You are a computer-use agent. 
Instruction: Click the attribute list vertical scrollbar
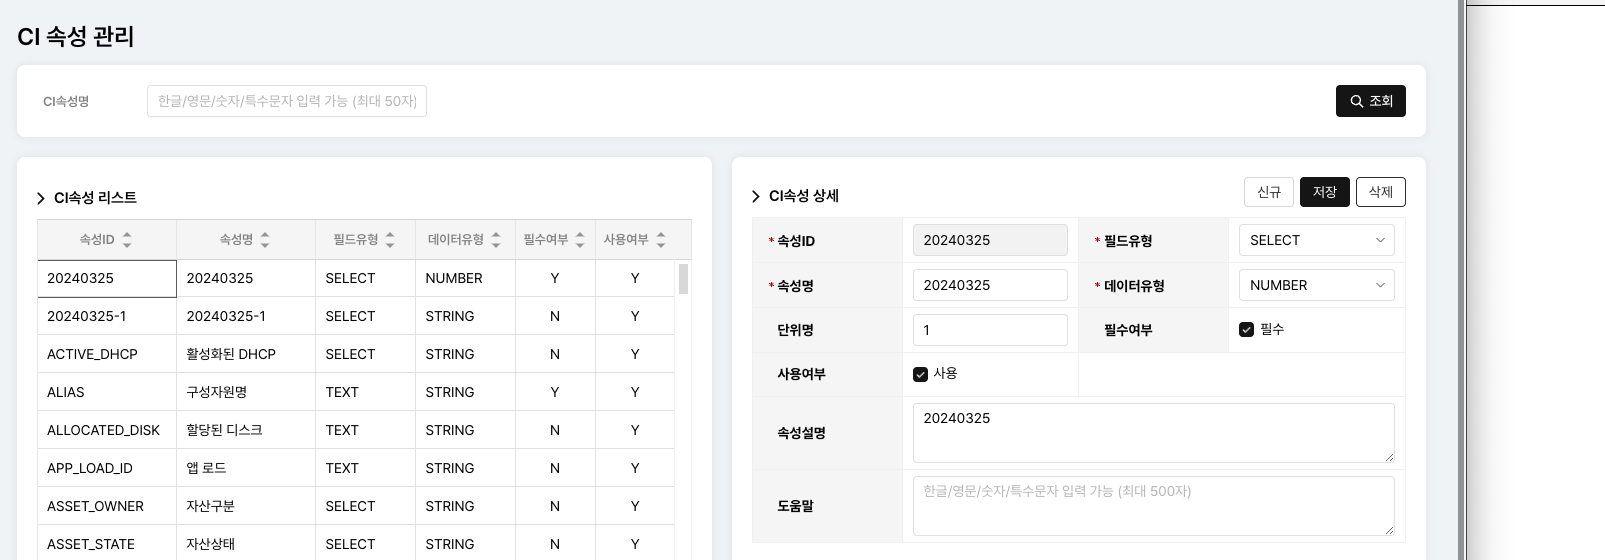click(684, 279)
